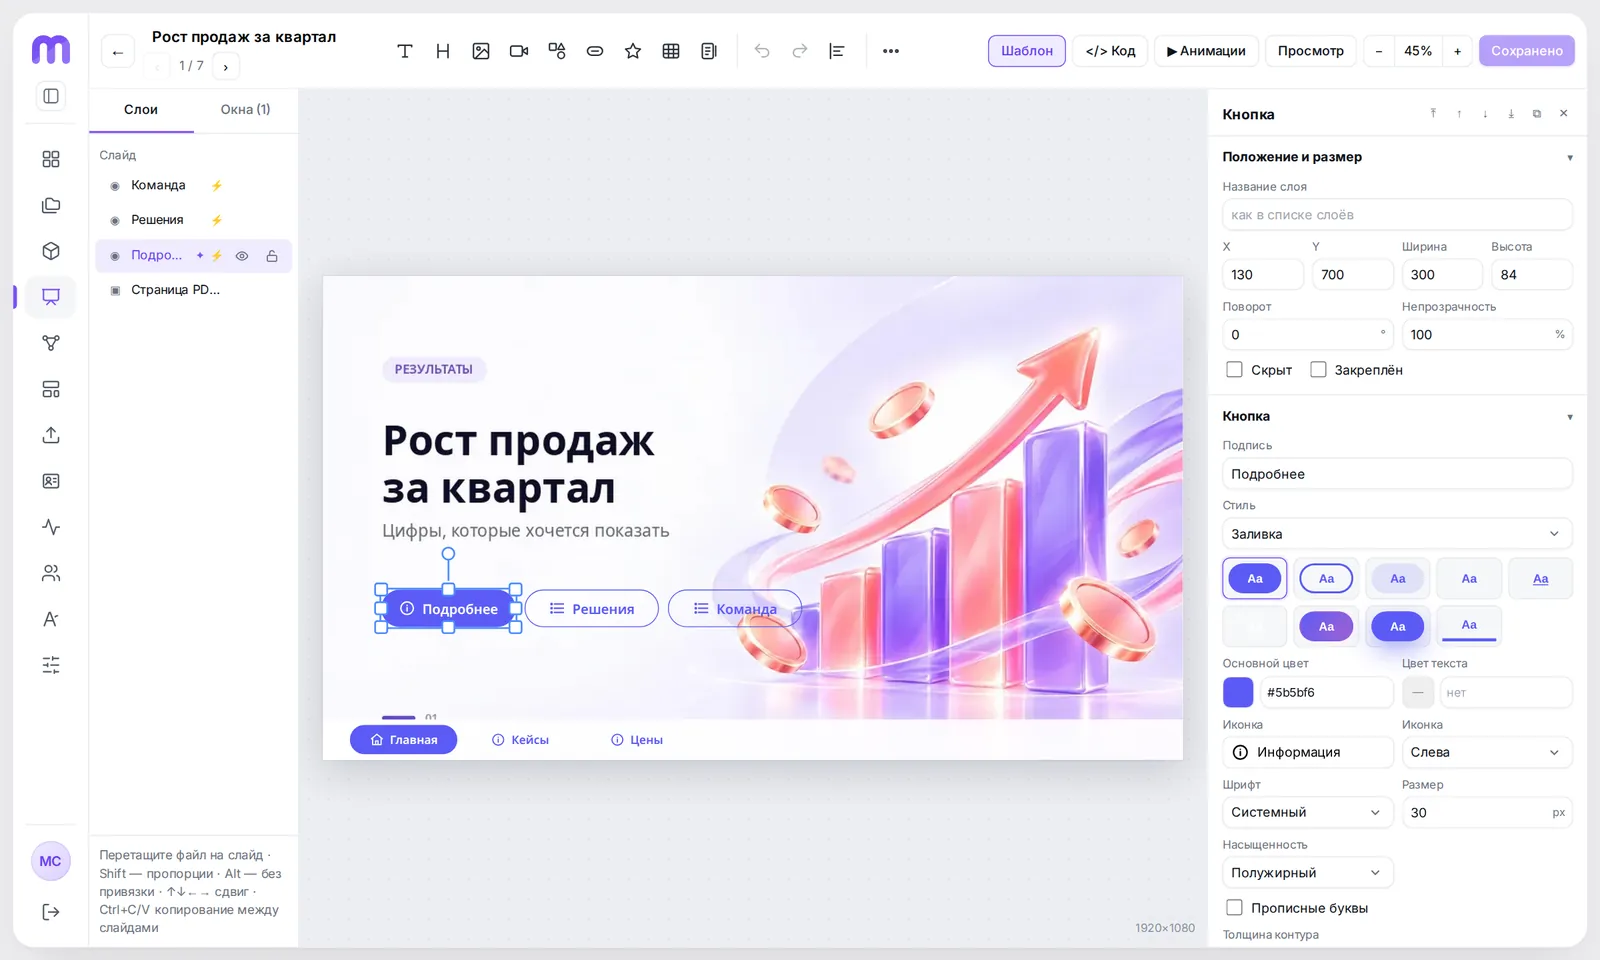Viewport: 1600px width, 960px height.
Task: Toggle the sidebar panel icon
Action: pyautogui.click(x=51, y=96)
